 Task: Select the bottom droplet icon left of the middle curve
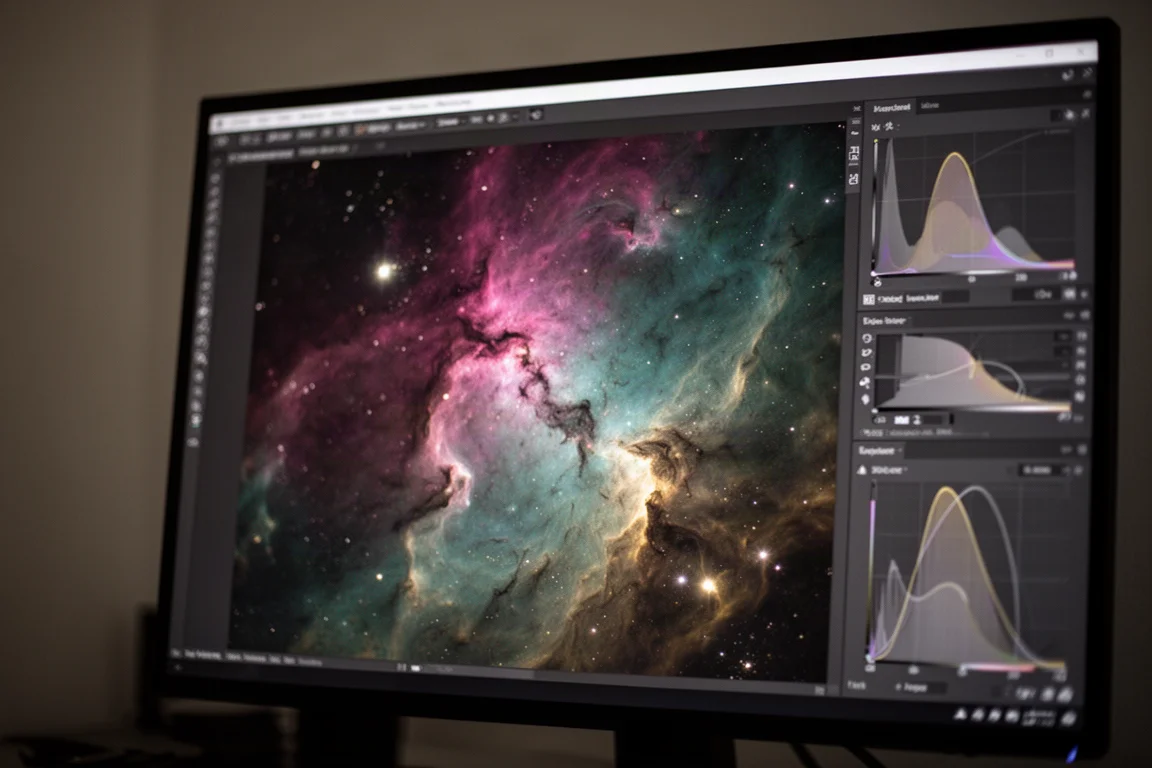click(865, 400)
